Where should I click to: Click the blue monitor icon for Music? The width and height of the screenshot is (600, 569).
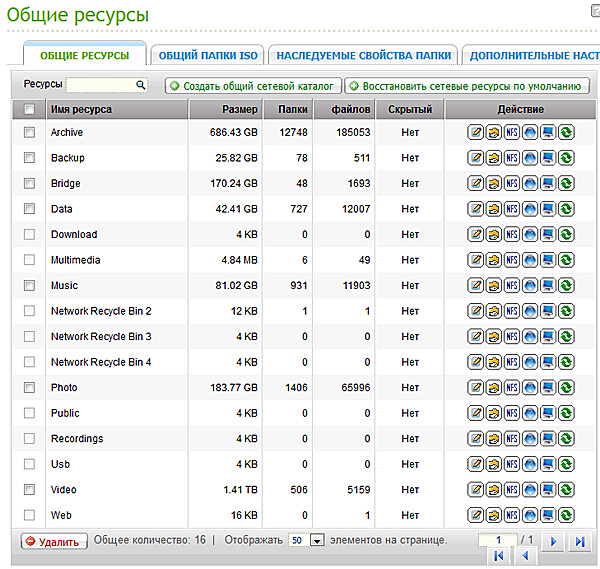(548, 286)
